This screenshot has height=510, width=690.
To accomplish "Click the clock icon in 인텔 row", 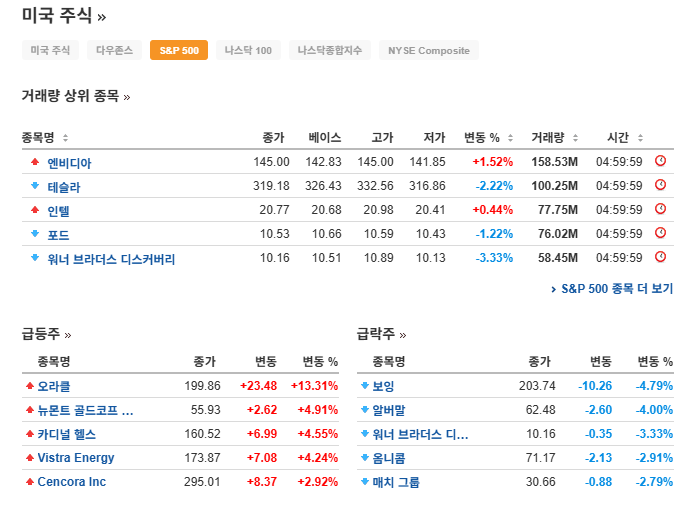I will [661, 209].
